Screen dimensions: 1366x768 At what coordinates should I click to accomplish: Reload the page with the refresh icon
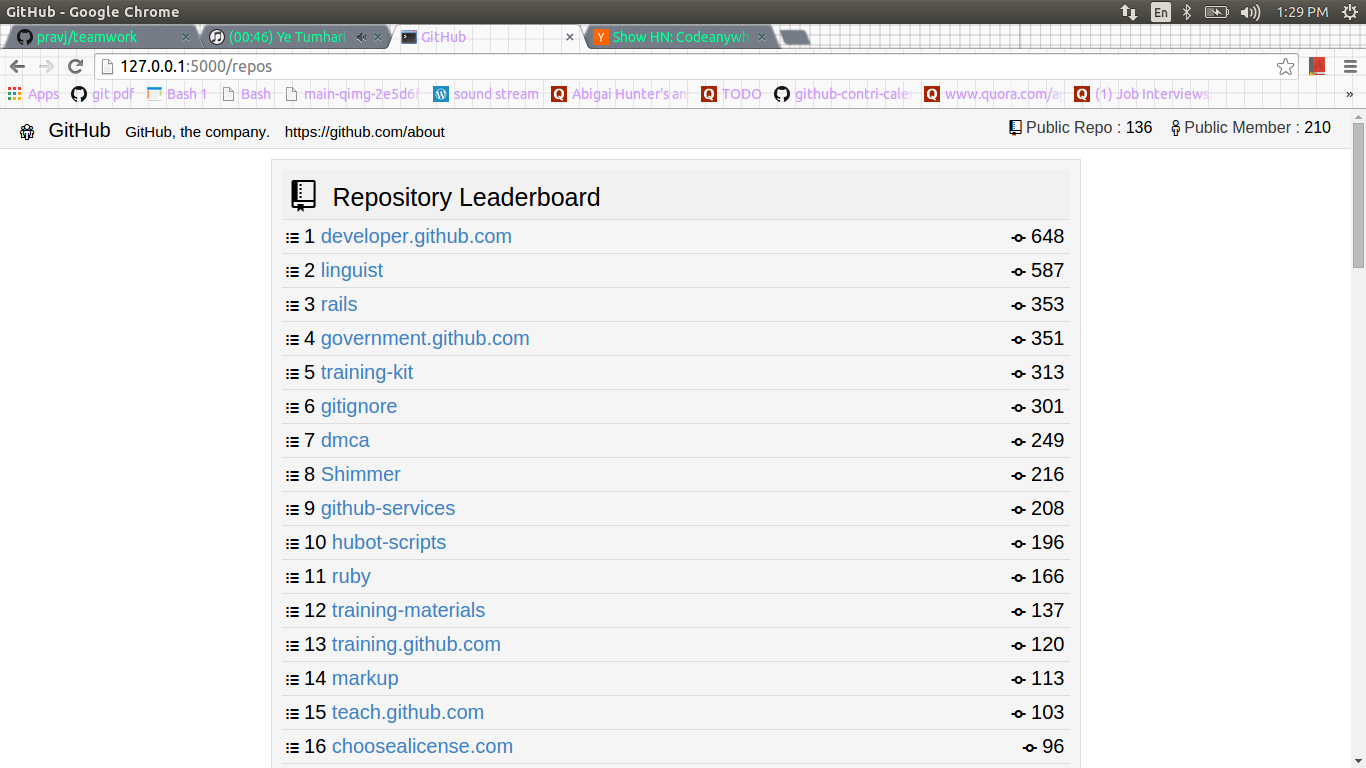pyautogui.click(x=75, y=66)
